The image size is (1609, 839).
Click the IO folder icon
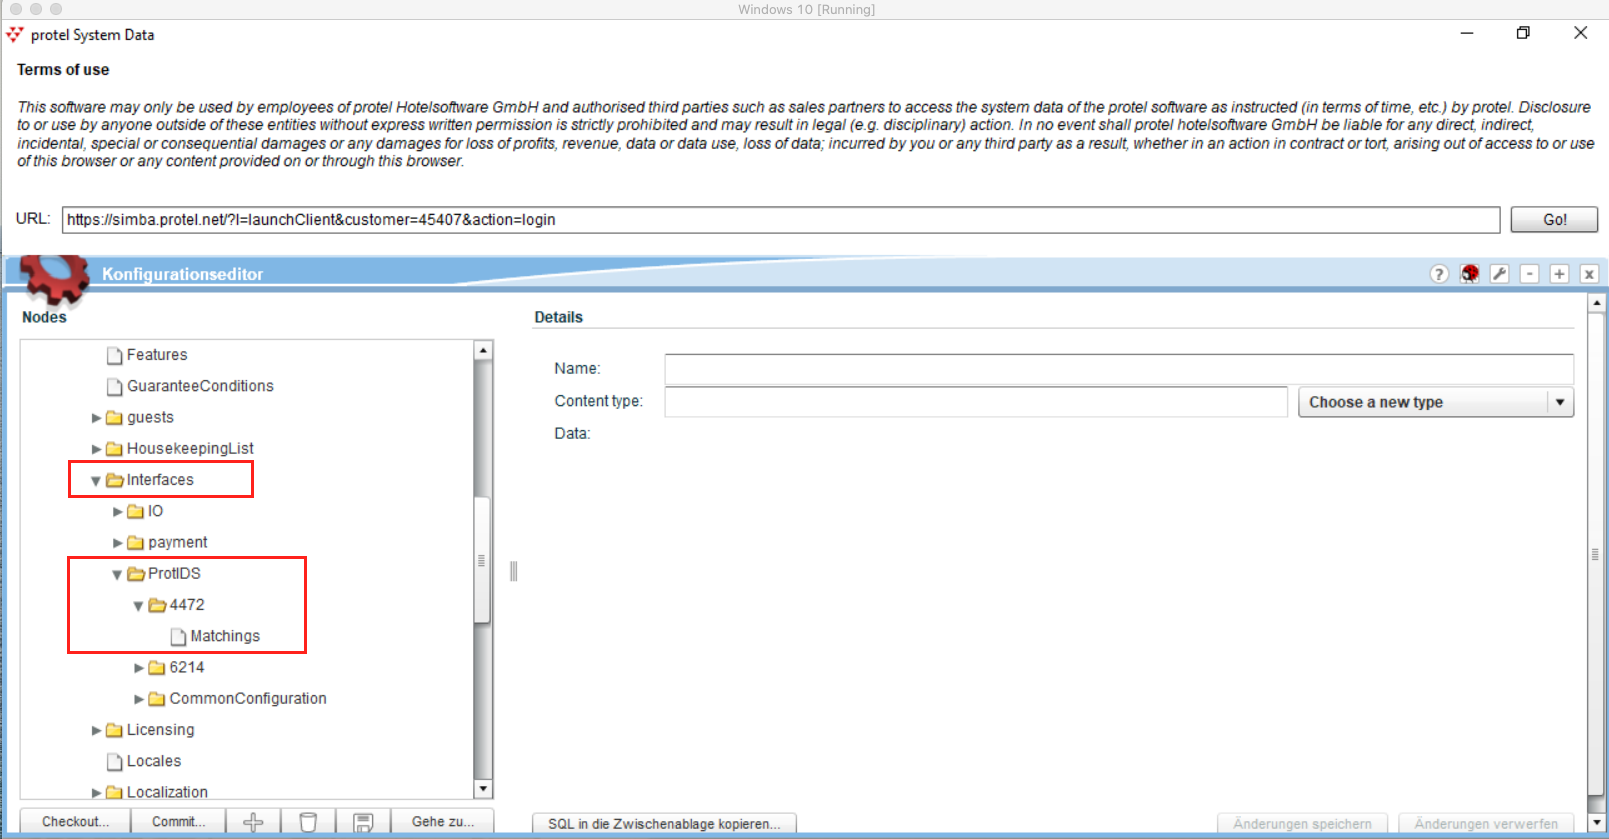coord(135,511)
